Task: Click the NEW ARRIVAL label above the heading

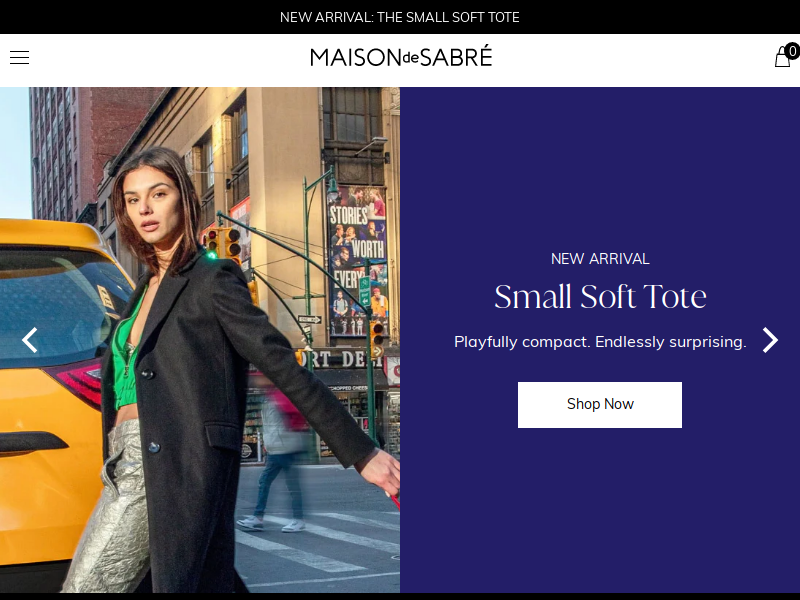Action: 600,259
